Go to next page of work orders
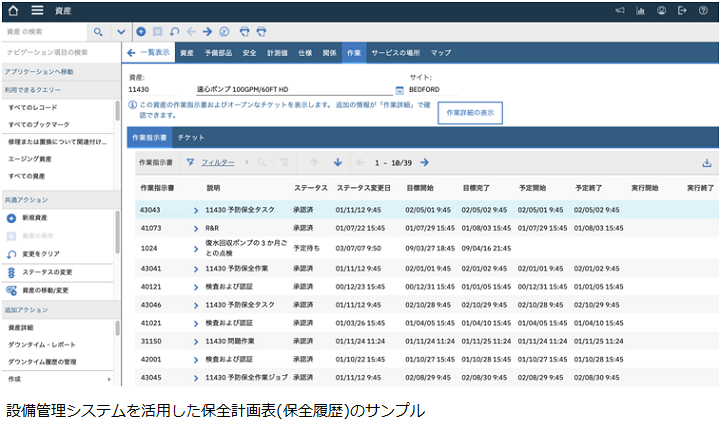 (425, 162)
